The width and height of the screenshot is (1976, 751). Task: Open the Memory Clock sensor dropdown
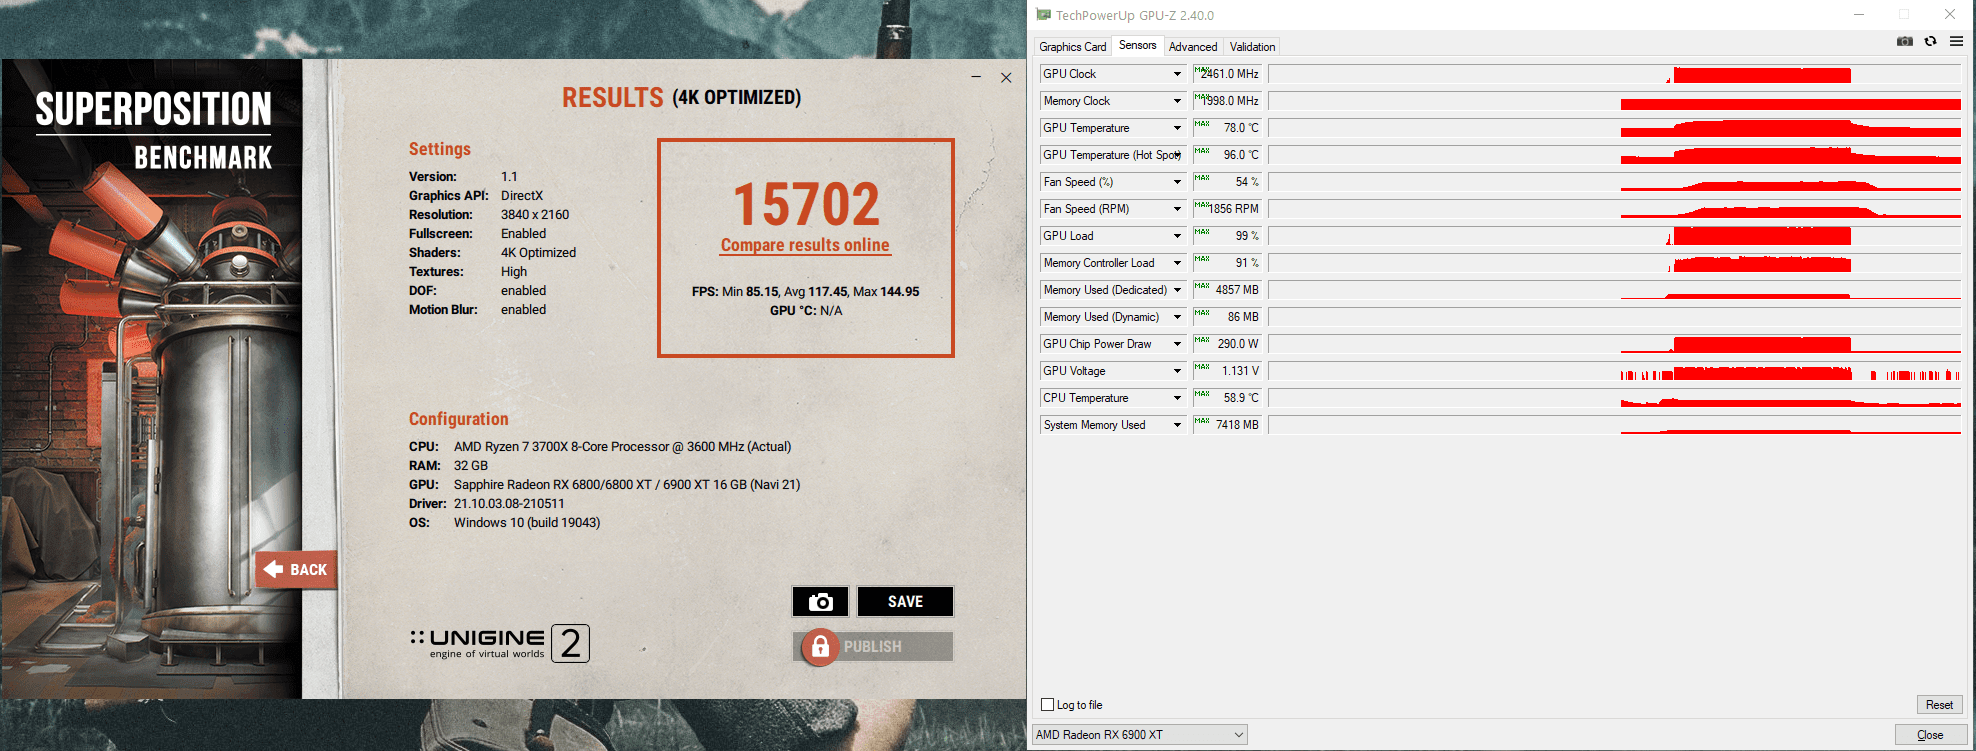click(1177, 101)
